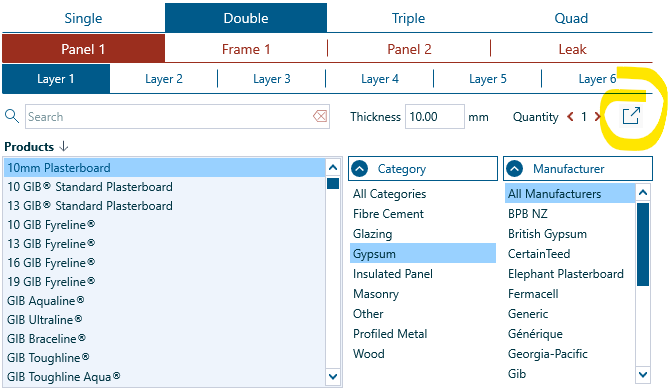Viewport: 669px width, 391px height.
Task: Choose 'Fibre Cement' category
Action: pos(423,213)
